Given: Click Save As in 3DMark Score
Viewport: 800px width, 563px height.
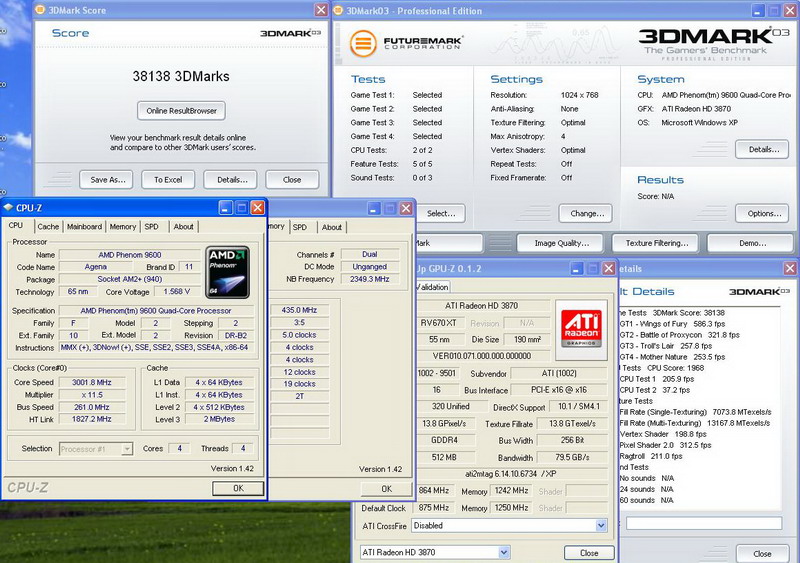Looking at the screenshot, I should 106,180.
